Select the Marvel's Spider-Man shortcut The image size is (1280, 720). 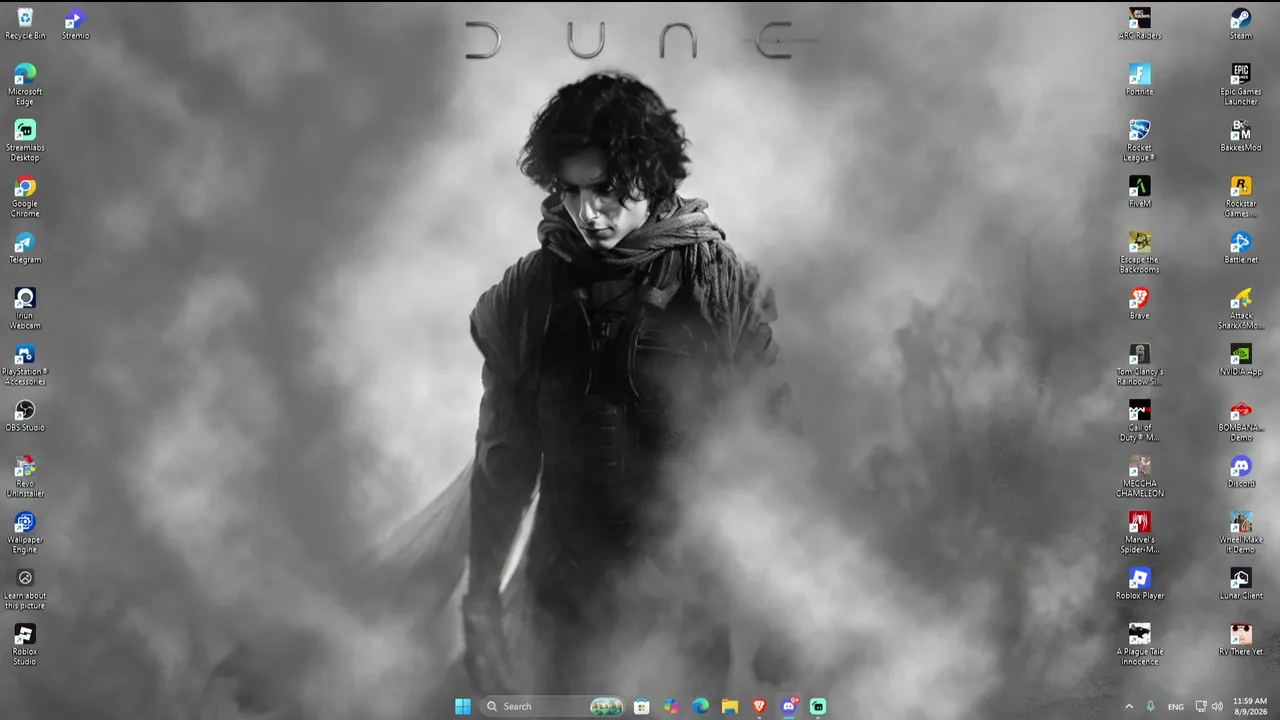click(1140, 533)
